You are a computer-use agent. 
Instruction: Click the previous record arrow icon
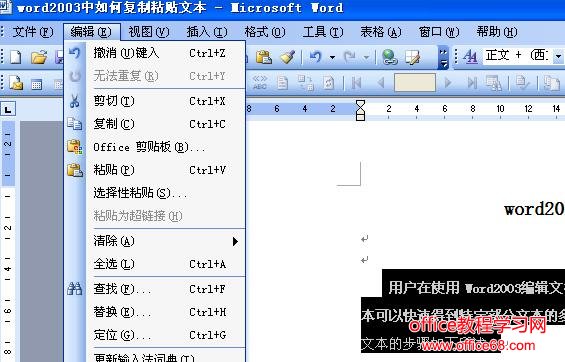point(380,83)
